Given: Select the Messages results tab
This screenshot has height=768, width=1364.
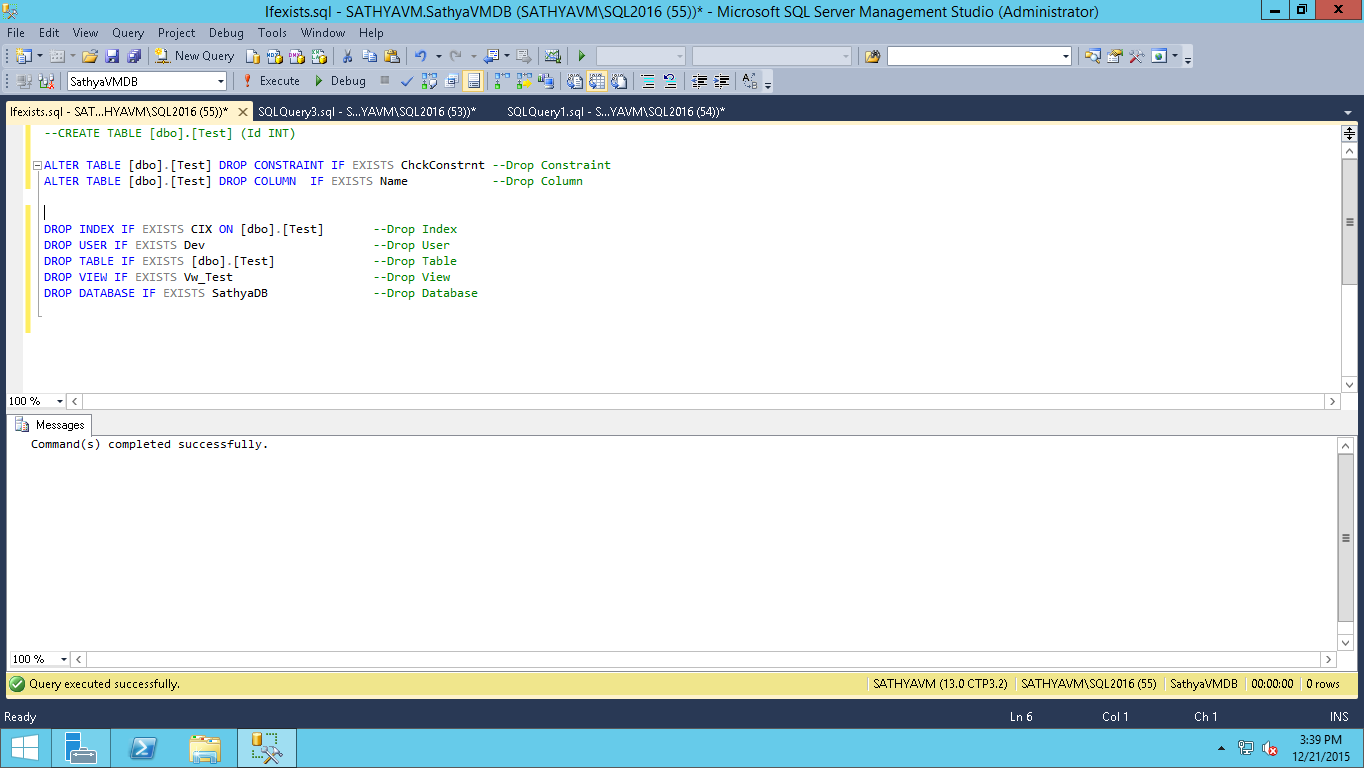Looking at the screenshot, I should [x=50, y=425].
